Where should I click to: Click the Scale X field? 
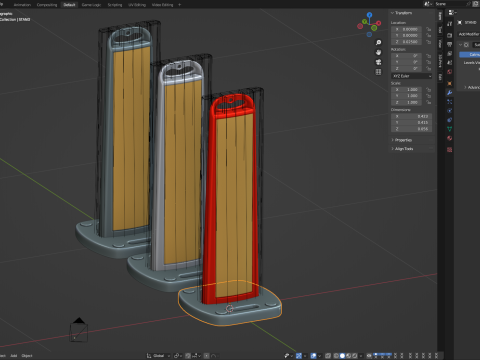tap(407, 89)
